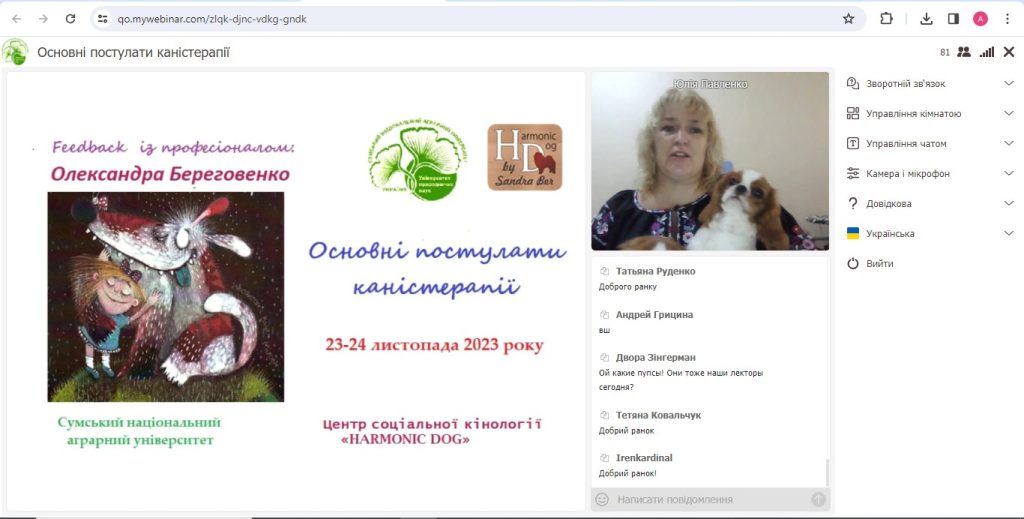Click the presenter's webcam video thumbnail

[710, 161]
